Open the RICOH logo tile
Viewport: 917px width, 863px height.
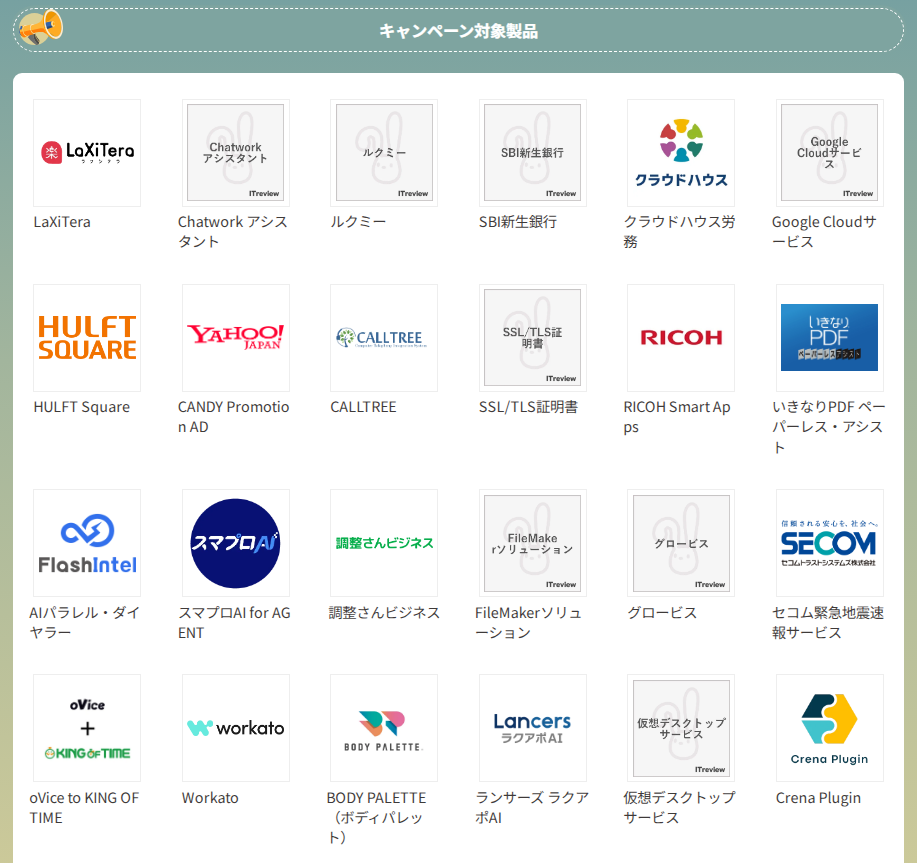tap(681, 338)
